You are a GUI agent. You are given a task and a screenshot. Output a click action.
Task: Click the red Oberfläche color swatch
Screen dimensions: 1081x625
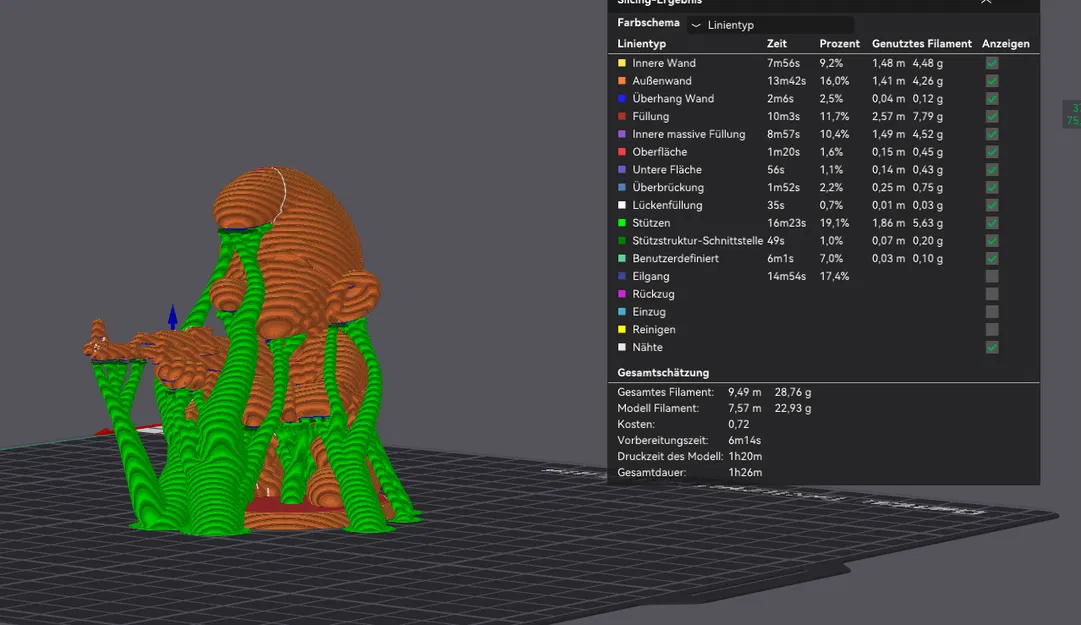tap(622, 152)
